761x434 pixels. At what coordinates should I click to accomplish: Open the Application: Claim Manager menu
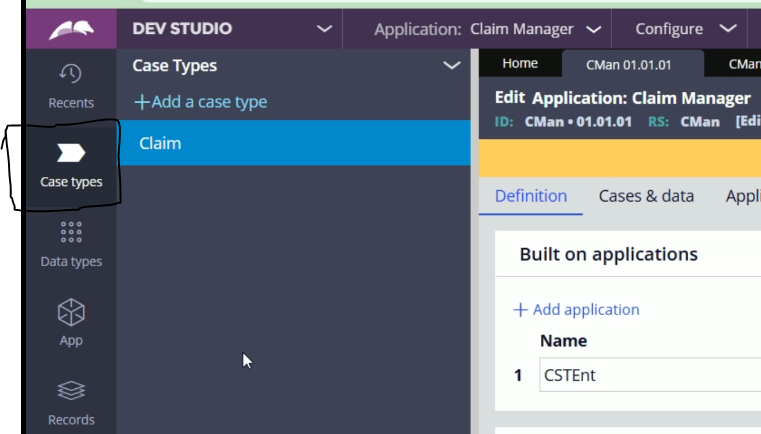pos(487,29)
